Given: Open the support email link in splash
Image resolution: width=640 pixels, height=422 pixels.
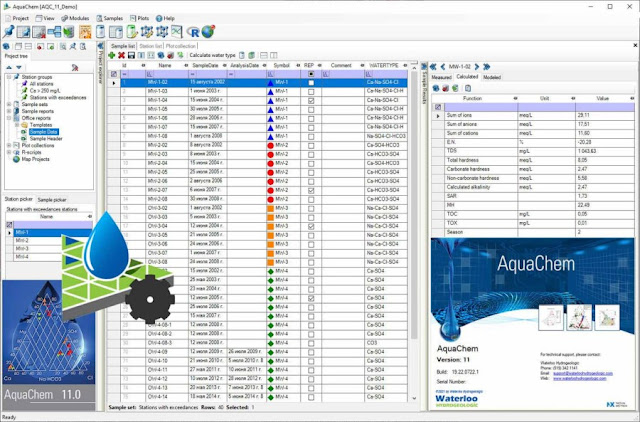Looking at the screenshot, I should pyautogui.click(x=583, y=373).
